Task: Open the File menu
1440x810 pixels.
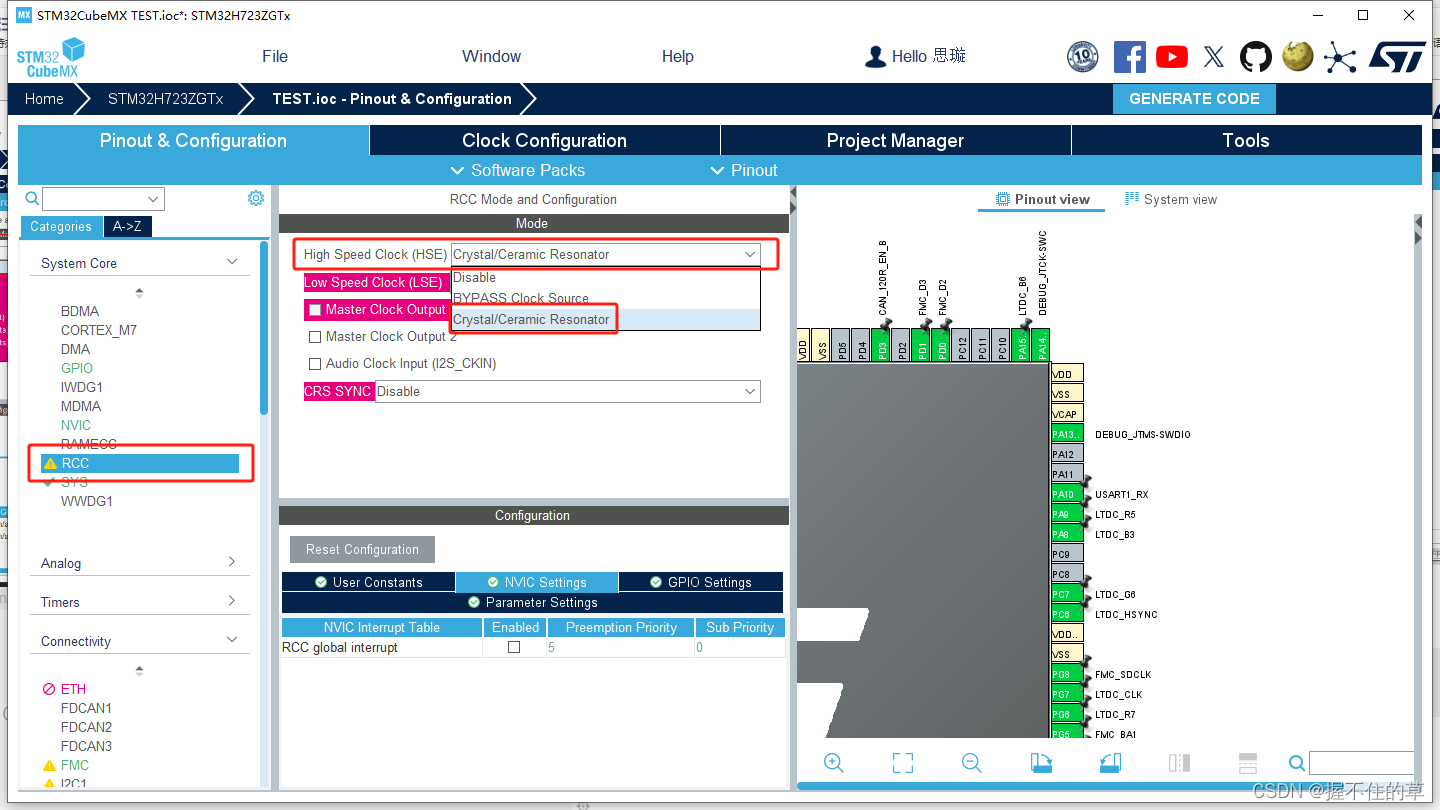Action: pyautogui.click(x=275, y=56)
